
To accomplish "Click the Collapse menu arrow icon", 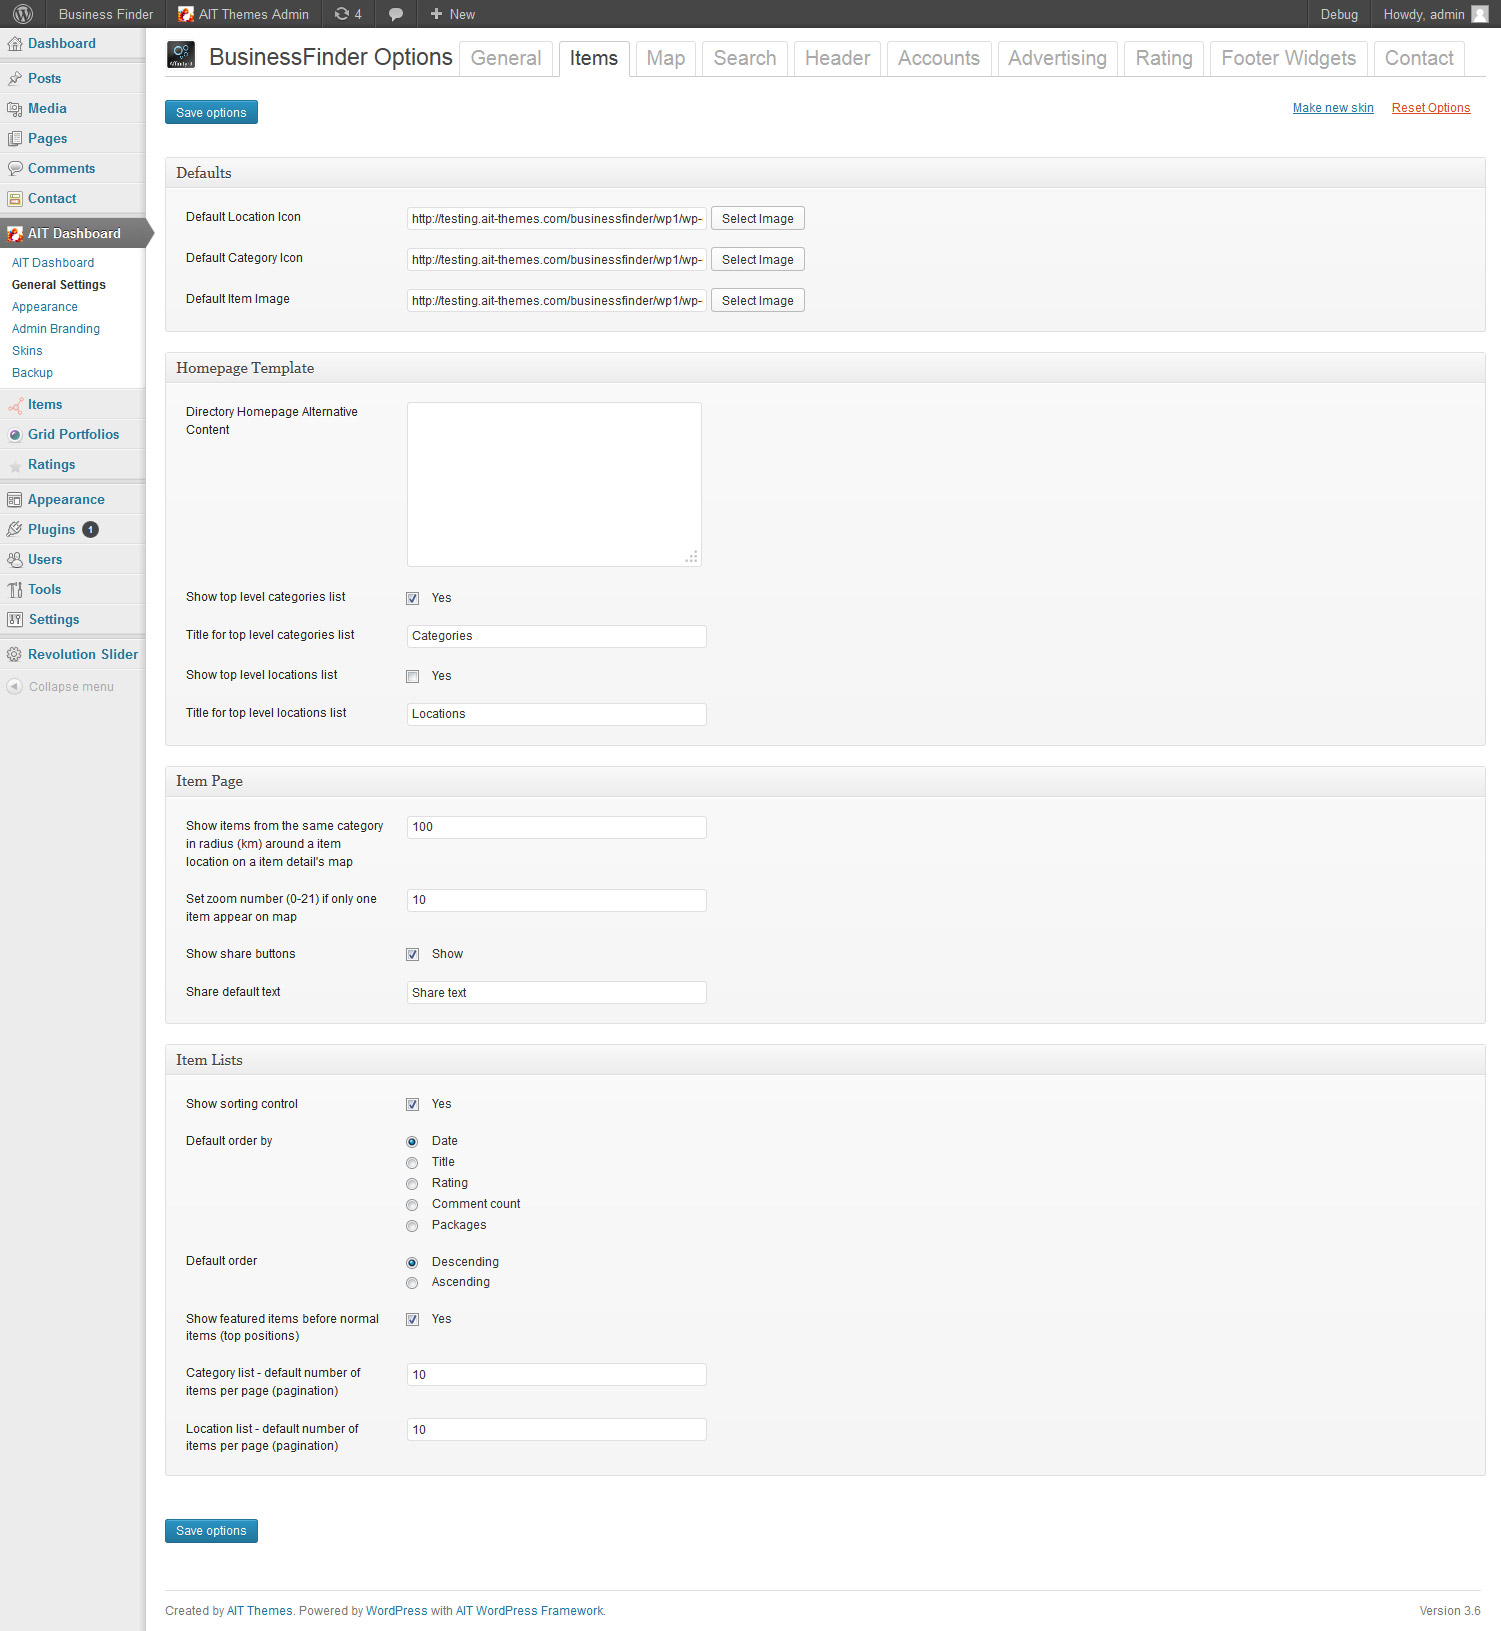I will [x=14, y=687].
